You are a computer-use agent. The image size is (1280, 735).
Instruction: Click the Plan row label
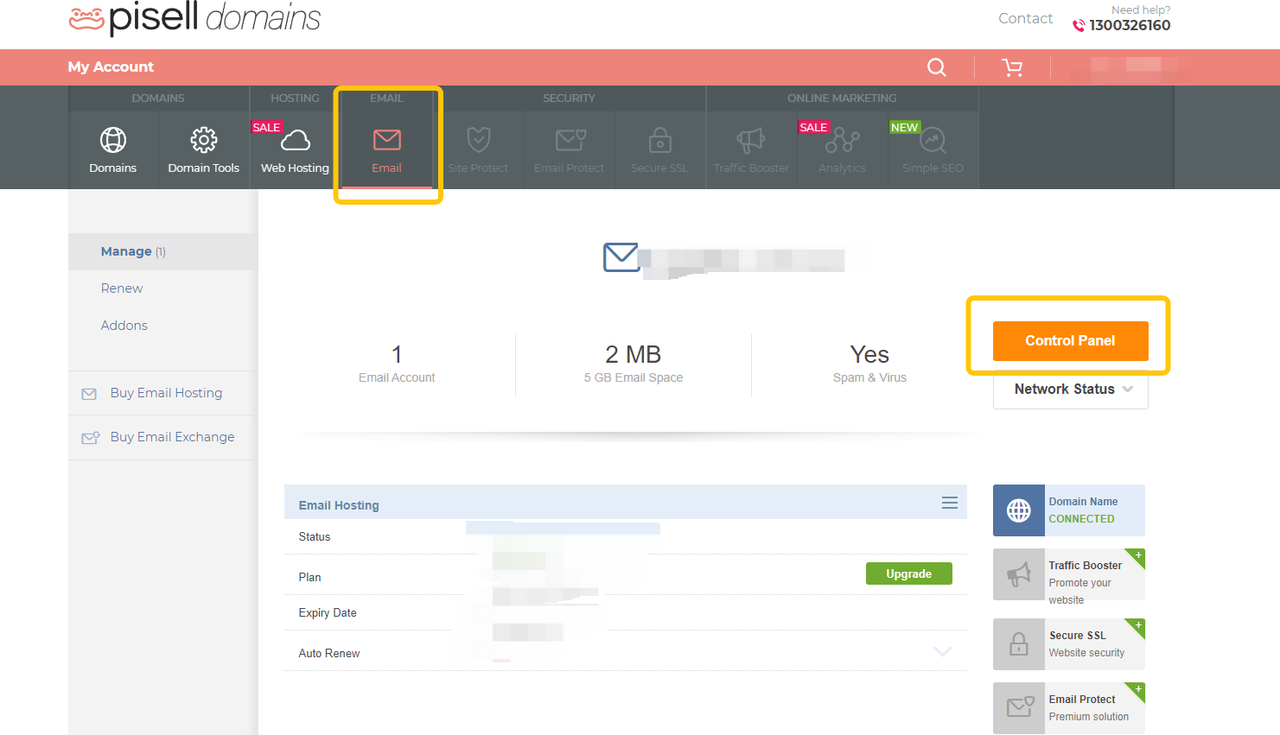(x=310, y=577)
